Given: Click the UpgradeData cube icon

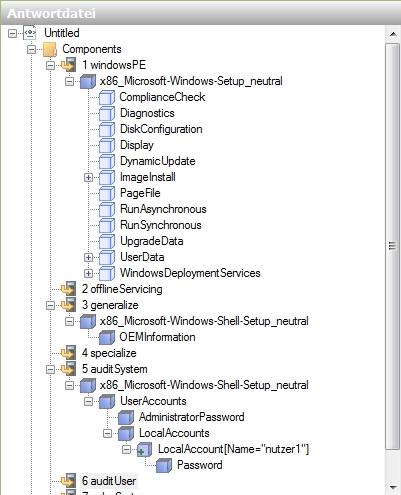Looking at the screenshot, I should 107,241.
